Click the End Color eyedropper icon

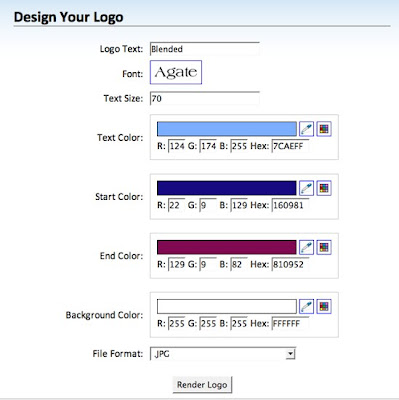306,247
